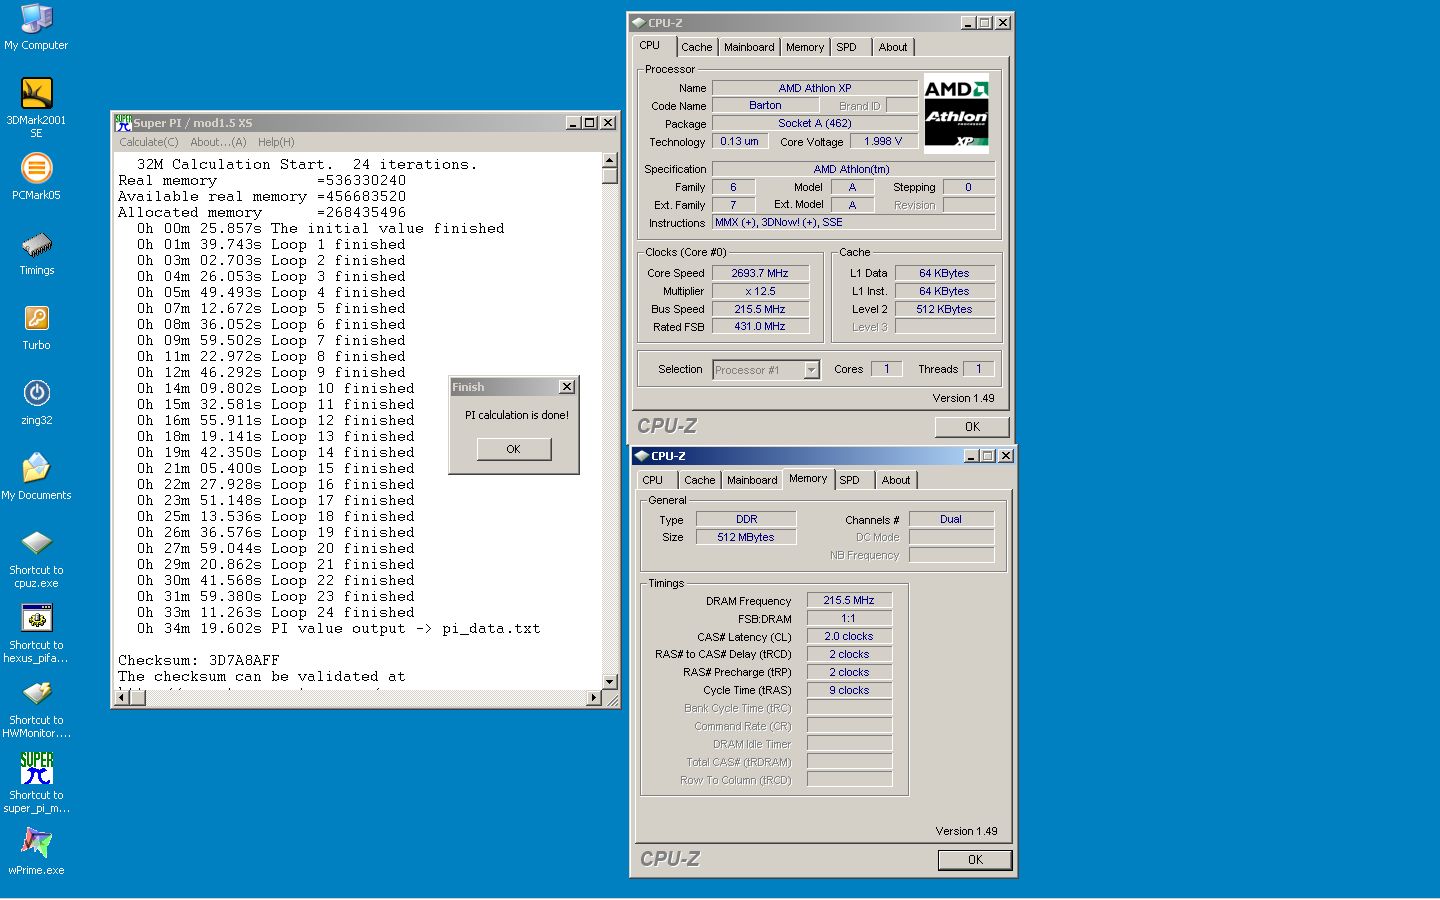Click OK in the lower CPU-Z Memory window
1440x900 pixels.
[975, 860]
